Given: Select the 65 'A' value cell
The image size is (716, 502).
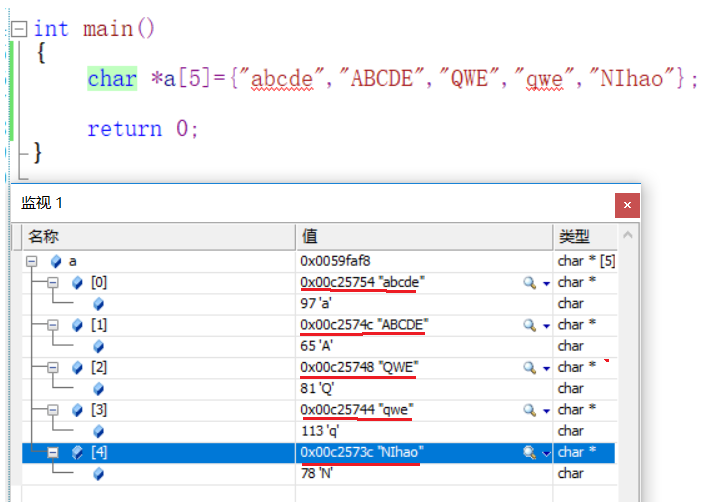Looking at the screenshot, I should (425, 347).
